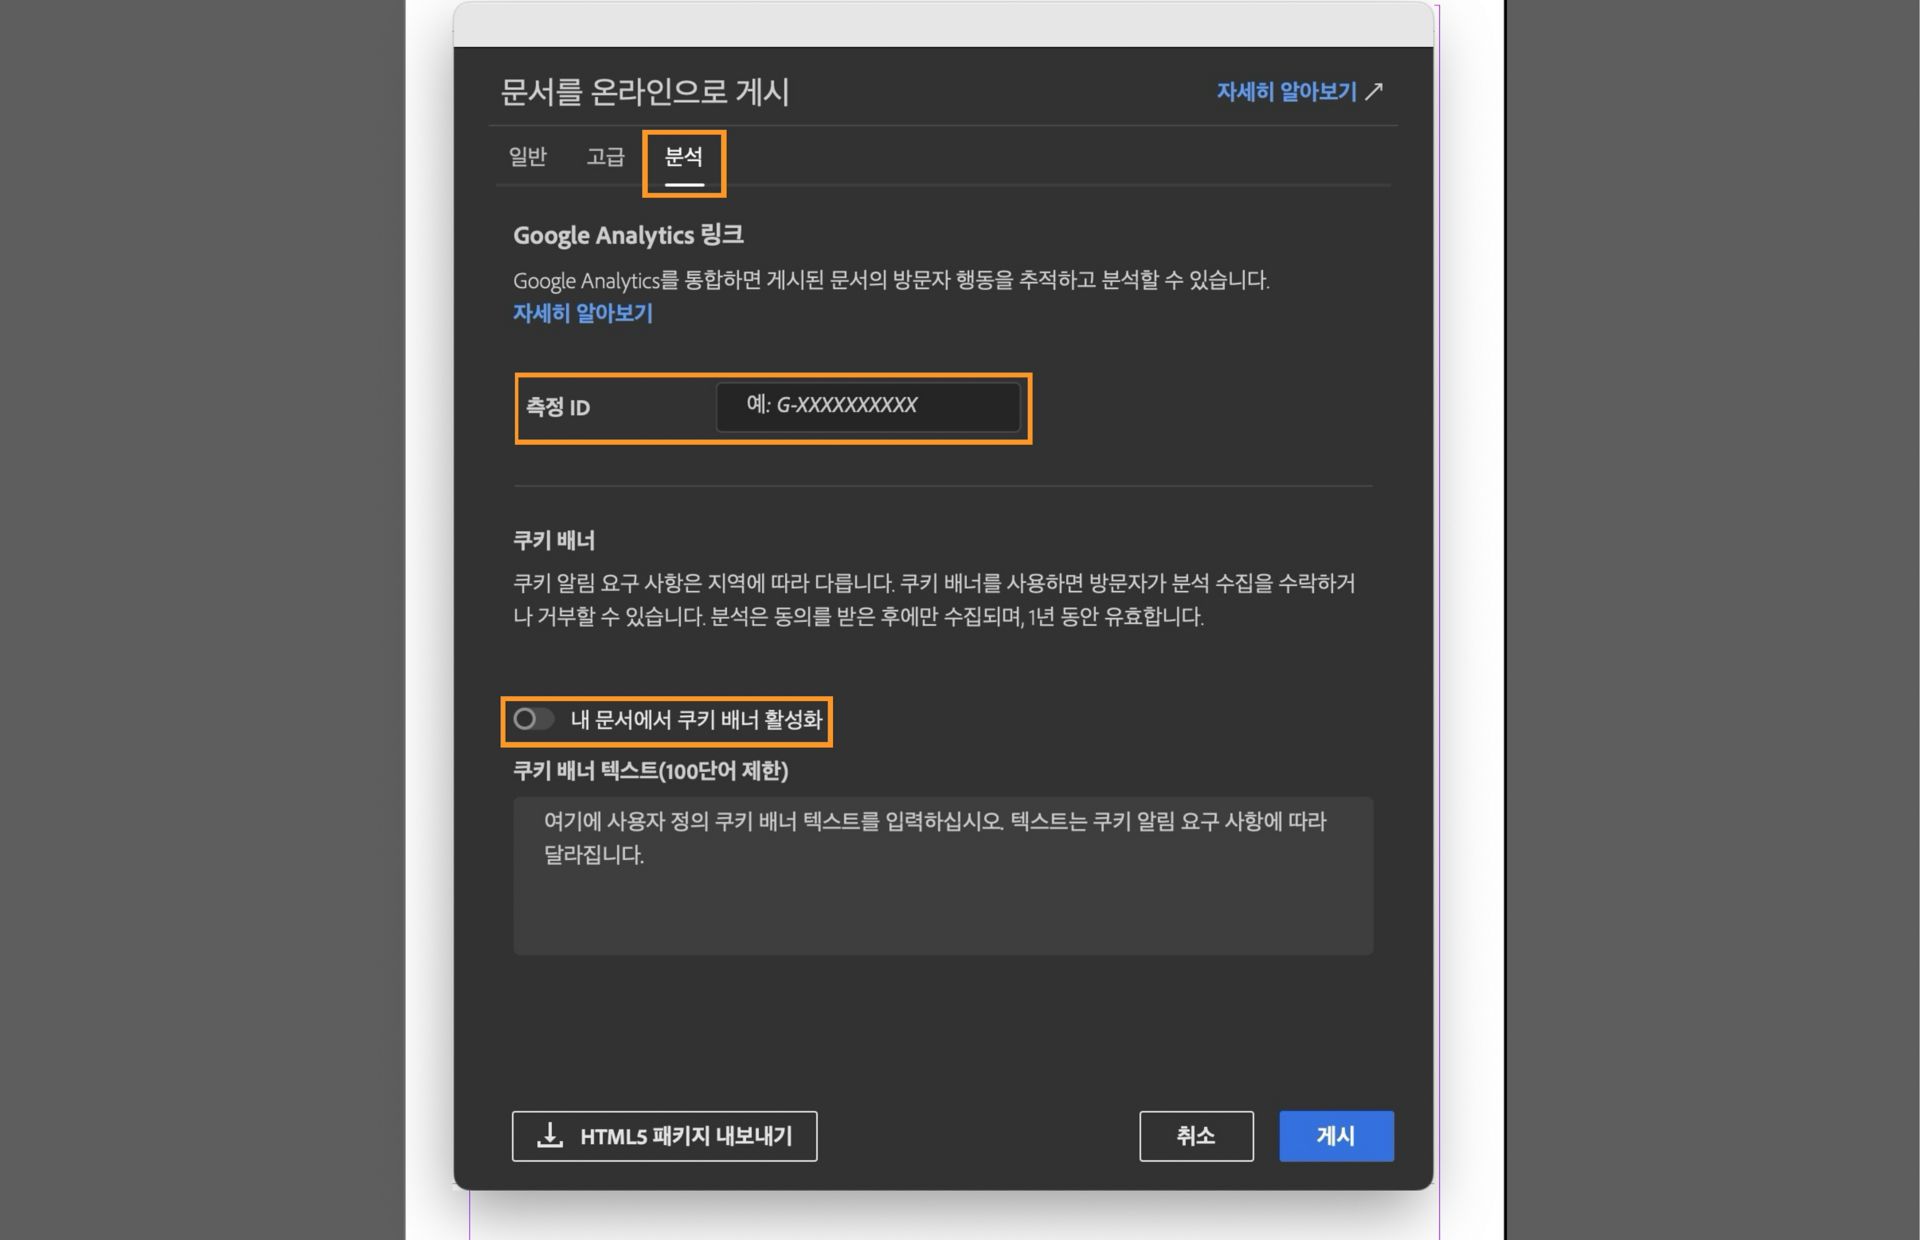The width and height of the screenshot is (1920, 1240).
Task: Click the document area behind the dialog
Action: [x=430, y=600]
